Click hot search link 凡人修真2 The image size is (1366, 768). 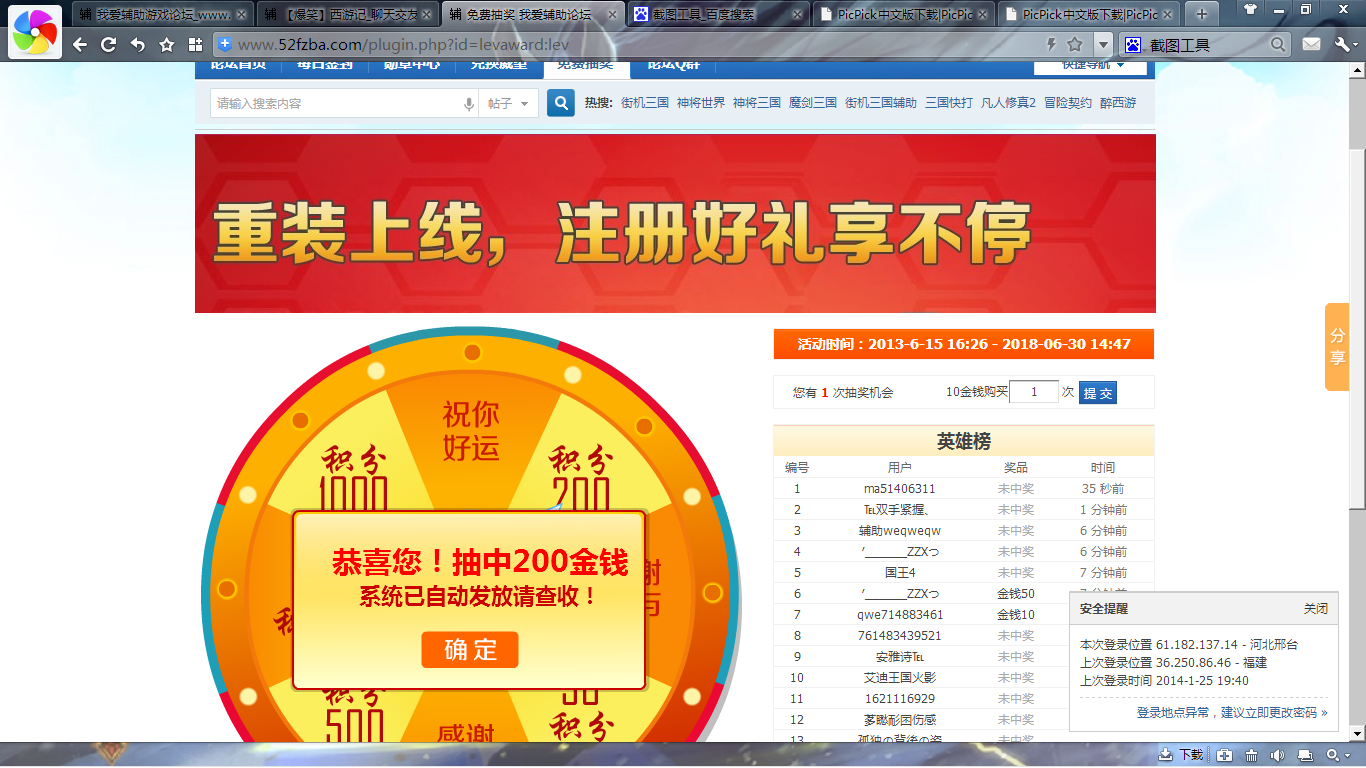(1008, 103)
